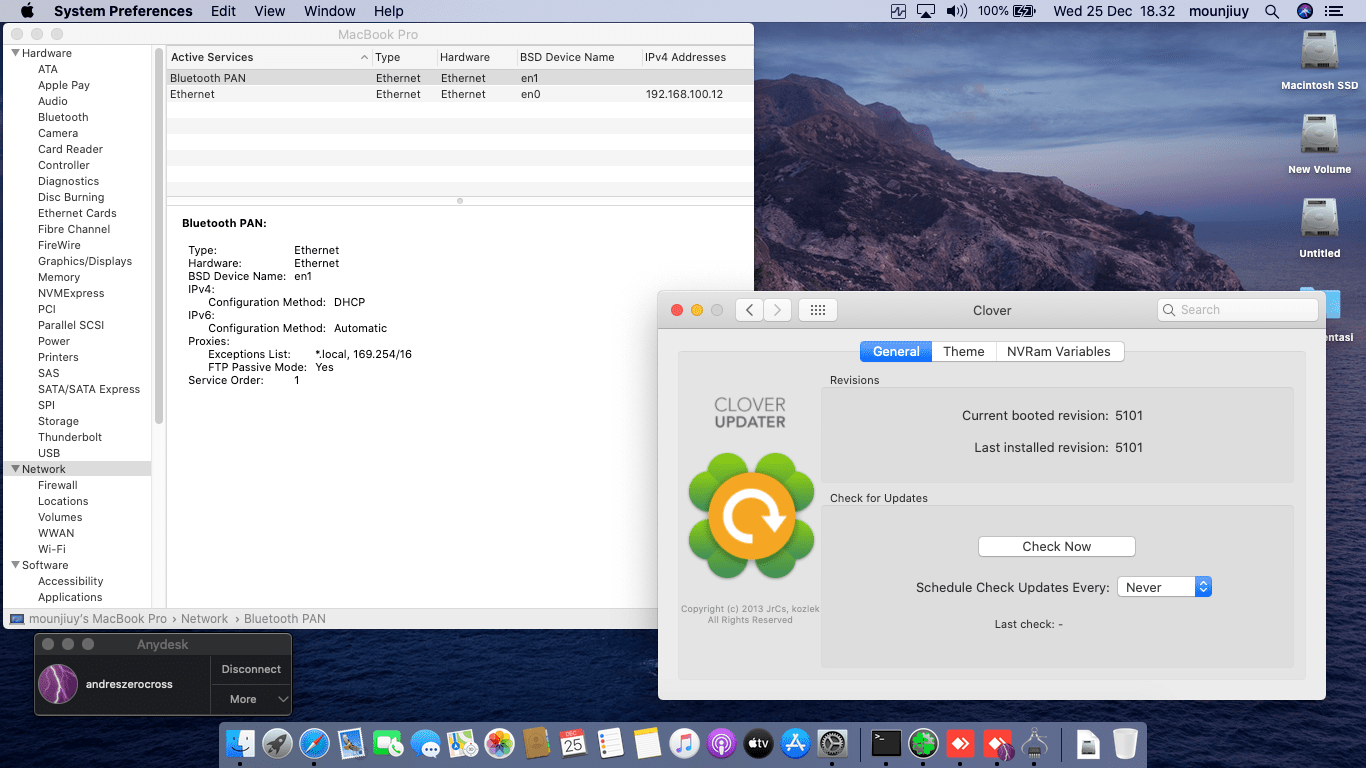Screen dimensions: 1366x768
Task: Open Safari in the Dock
Action: pyautogui.click(x=314, y=743)
